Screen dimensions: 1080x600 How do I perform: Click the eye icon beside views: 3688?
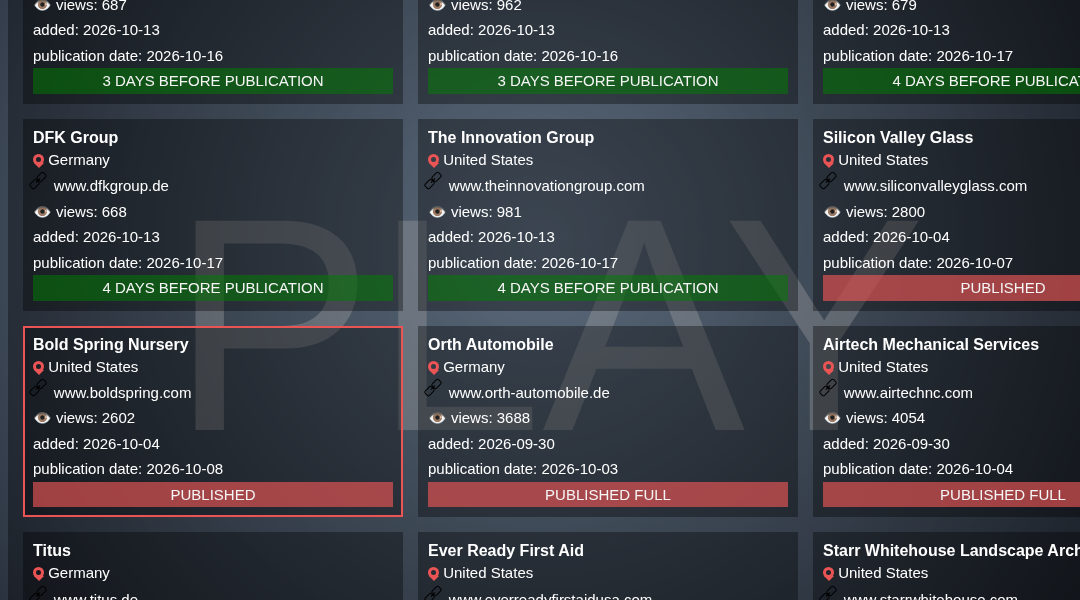[x=437, y=417]
